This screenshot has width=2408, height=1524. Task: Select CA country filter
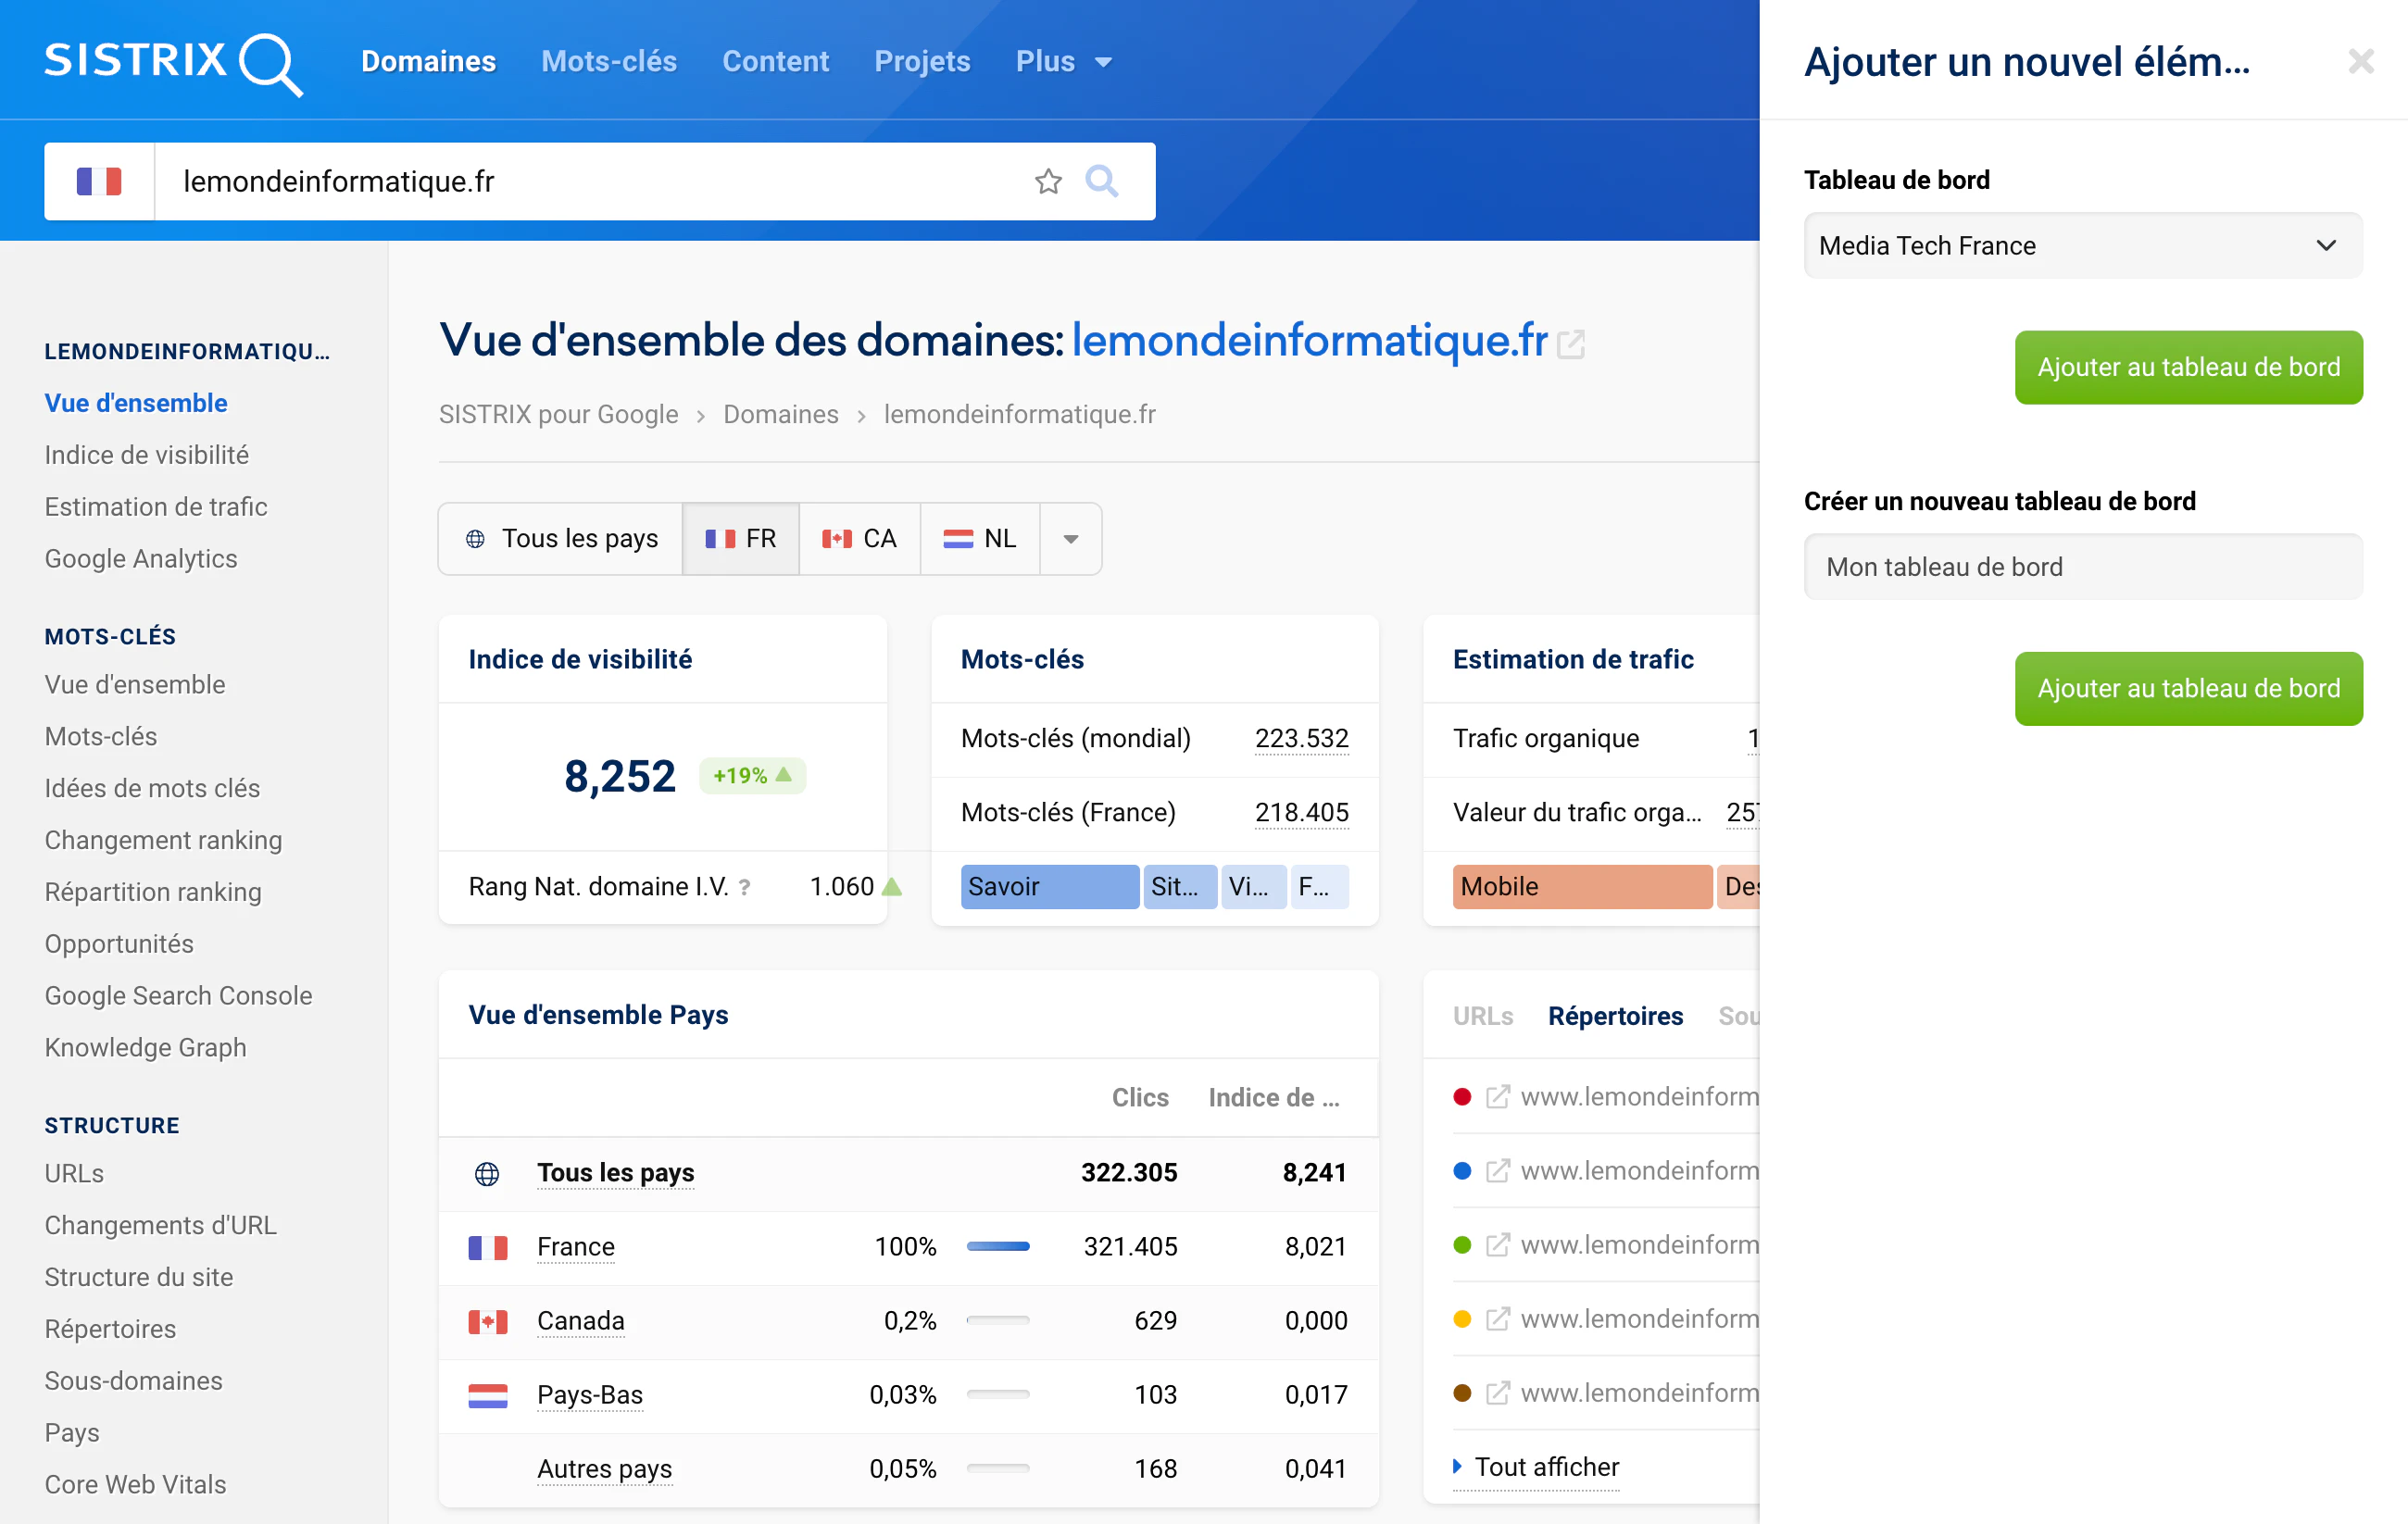[x=860, y=539]
